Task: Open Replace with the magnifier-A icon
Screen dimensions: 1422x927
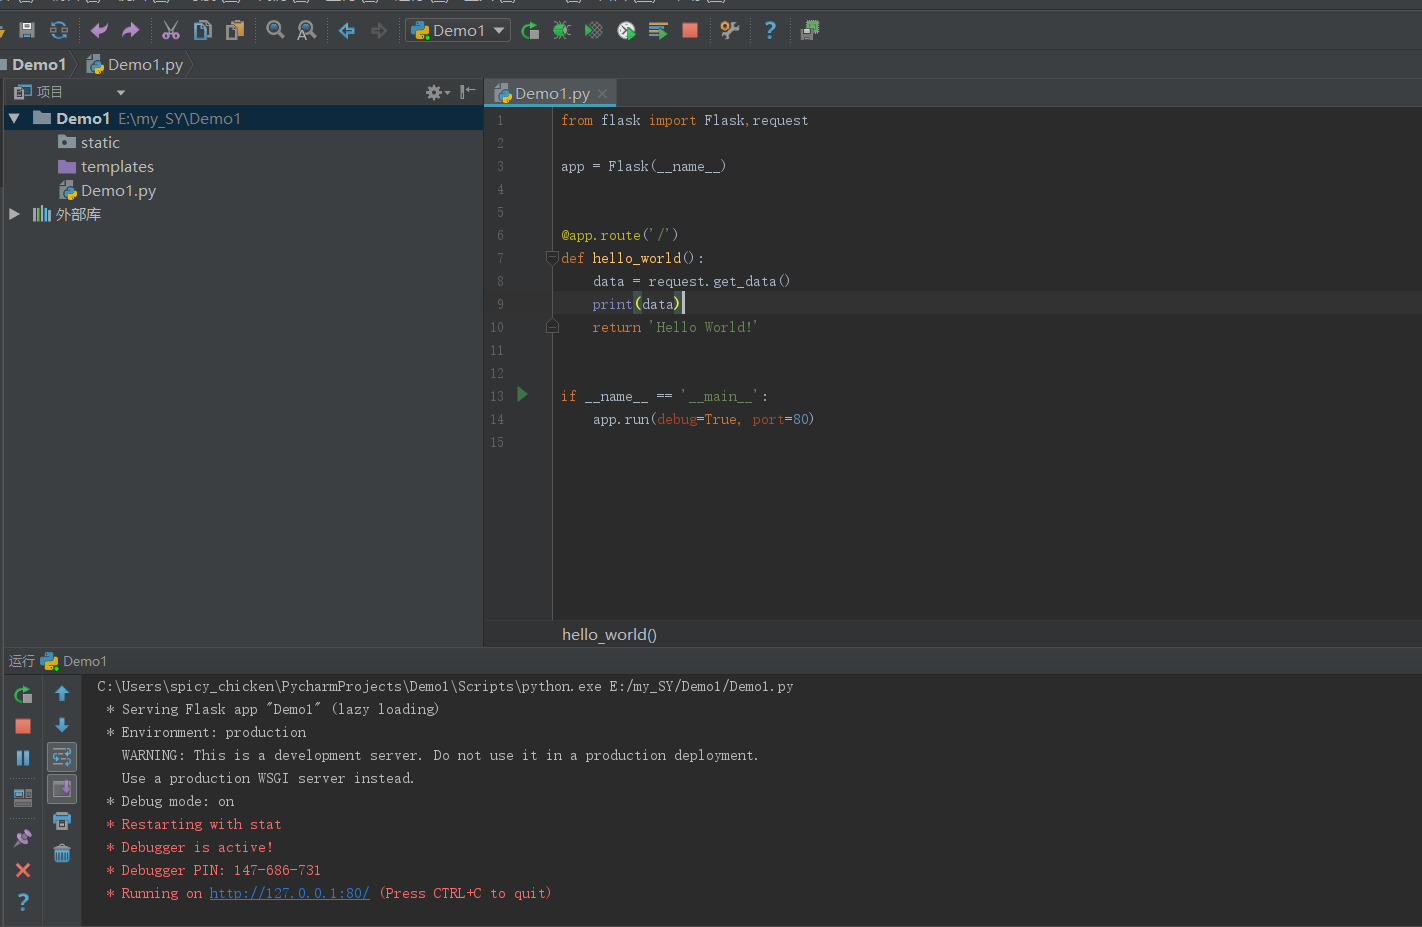Action: [x=307, y=30]
